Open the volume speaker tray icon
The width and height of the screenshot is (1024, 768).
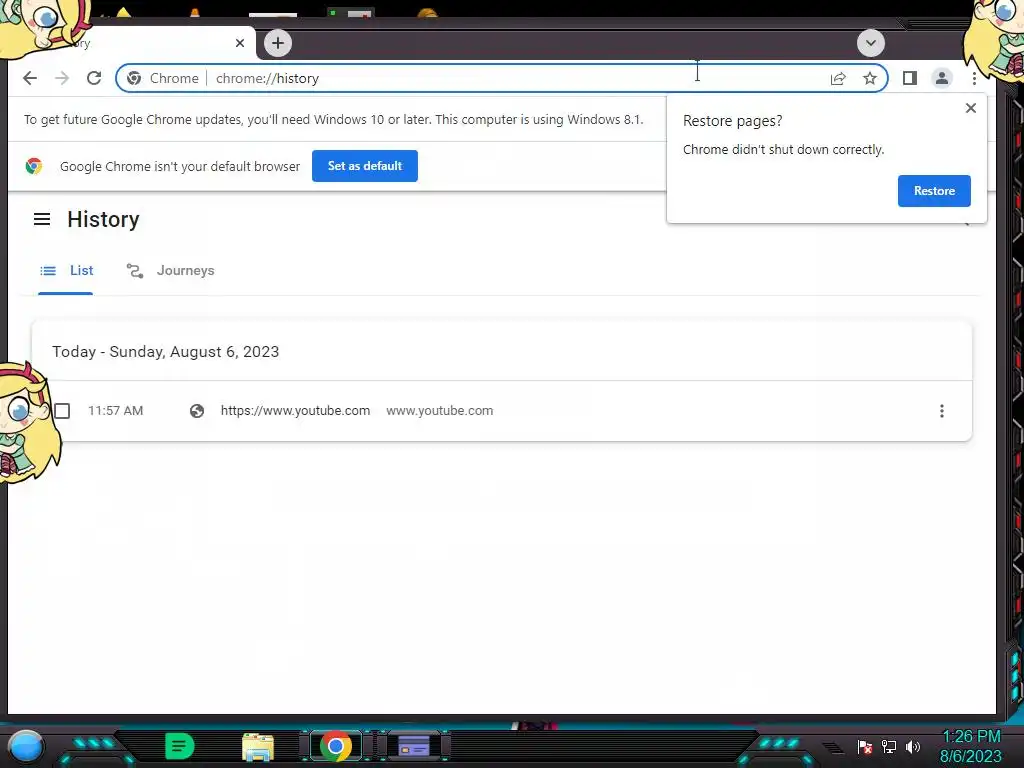tap(913, 747)
